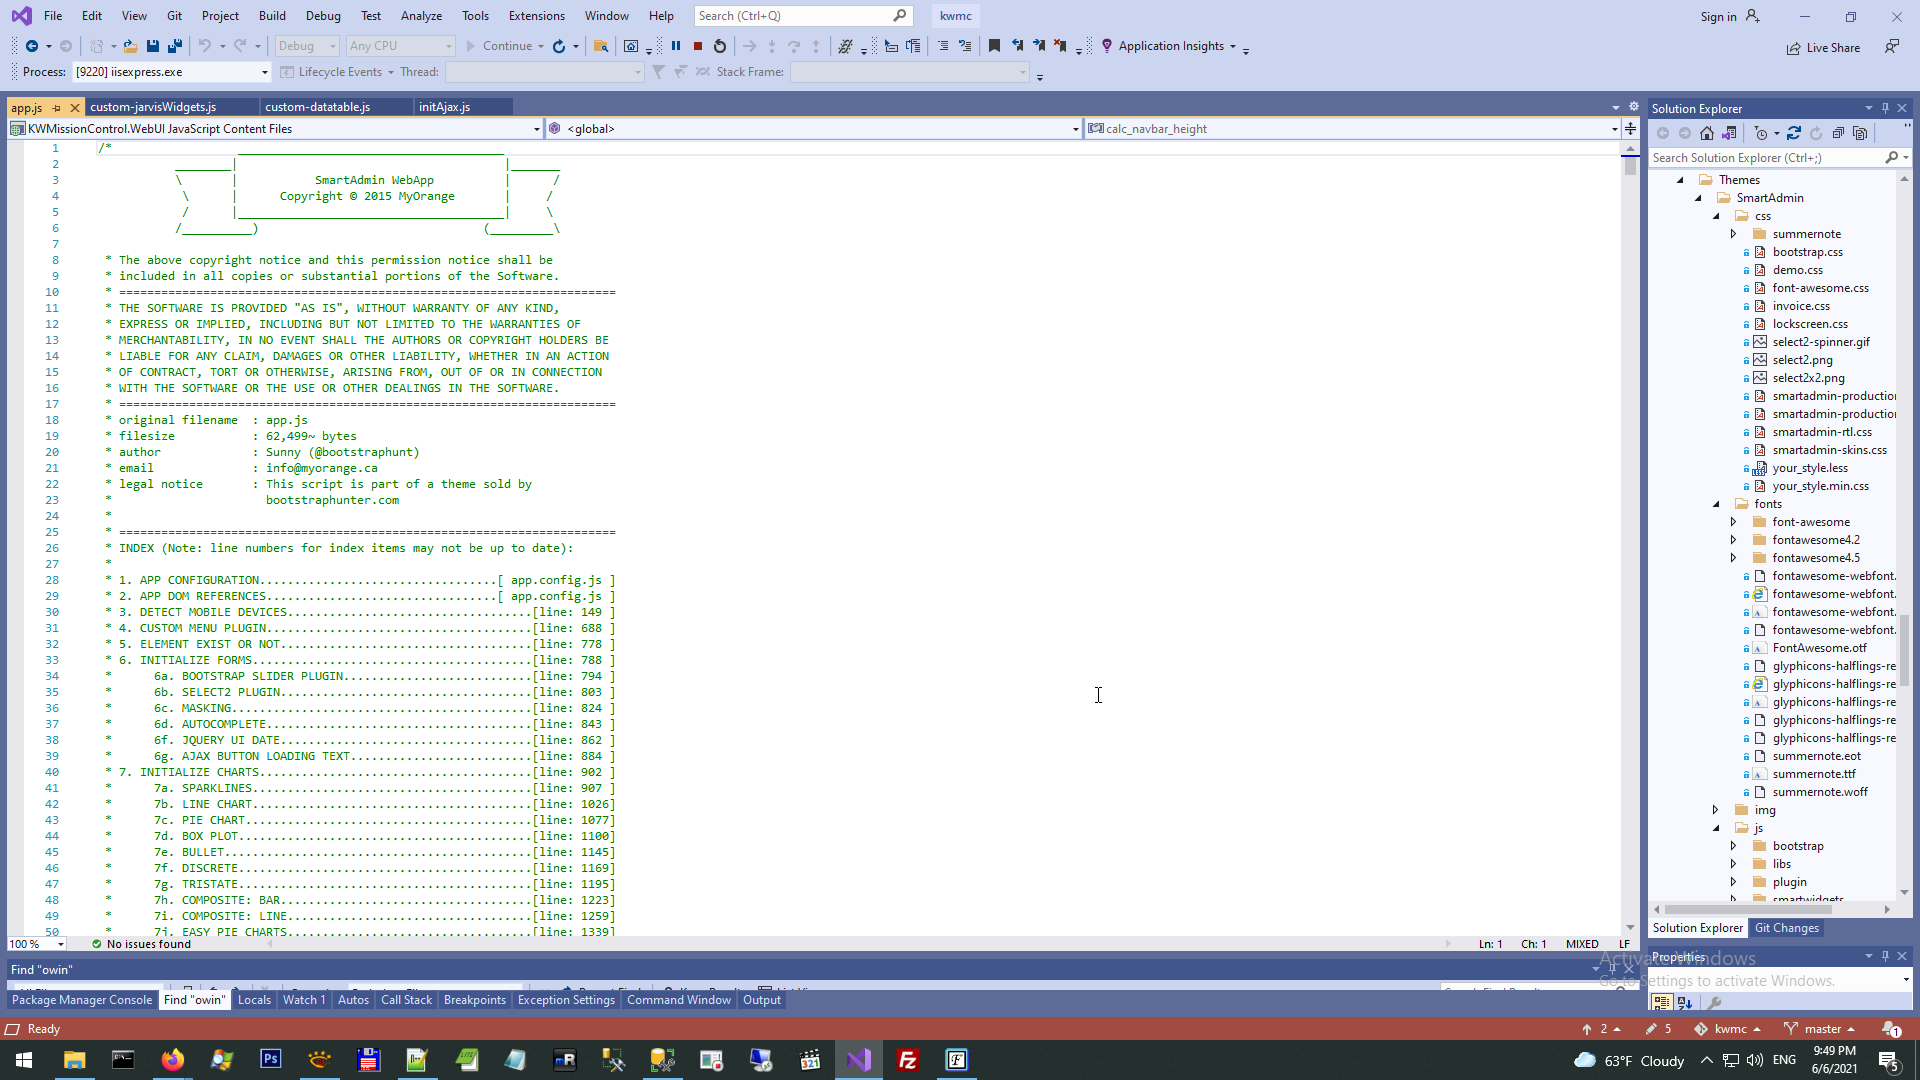Click the Search Solution Explorer field
This screenshot has height=1080, width=1920.
[x=1765, y=158]
